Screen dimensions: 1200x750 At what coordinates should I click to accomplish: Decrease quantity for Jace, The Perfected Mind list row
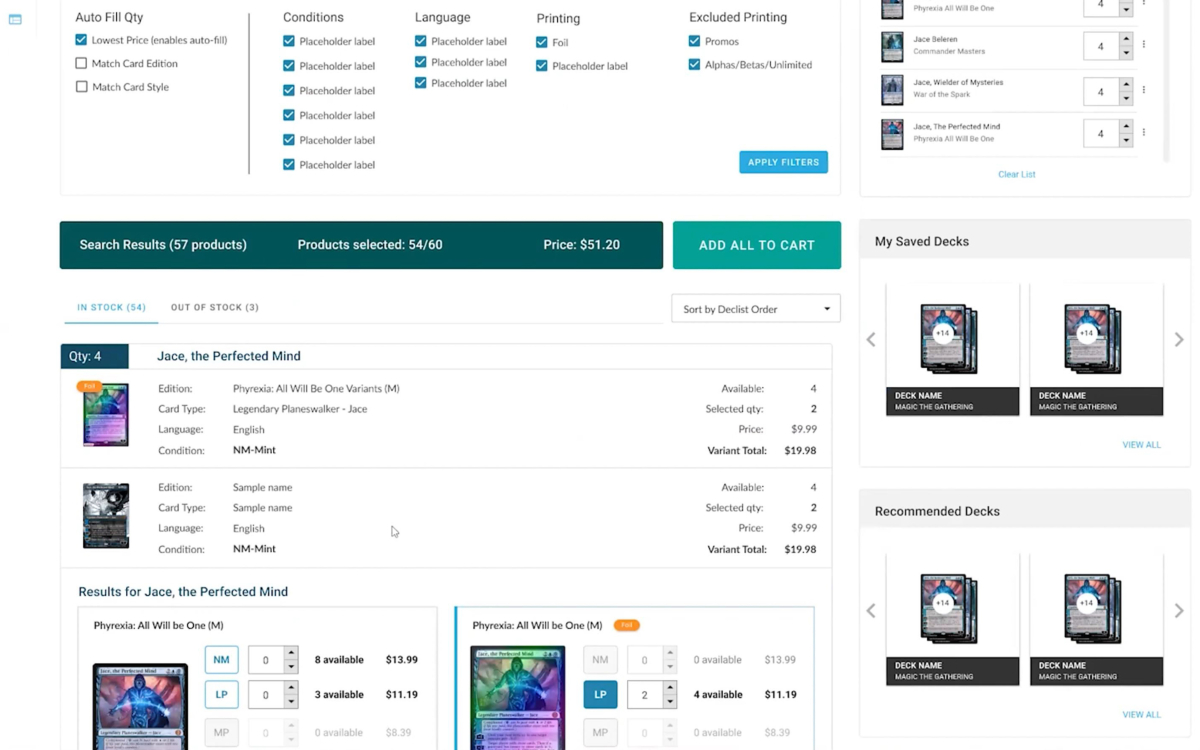click(x=1126, y=140)
